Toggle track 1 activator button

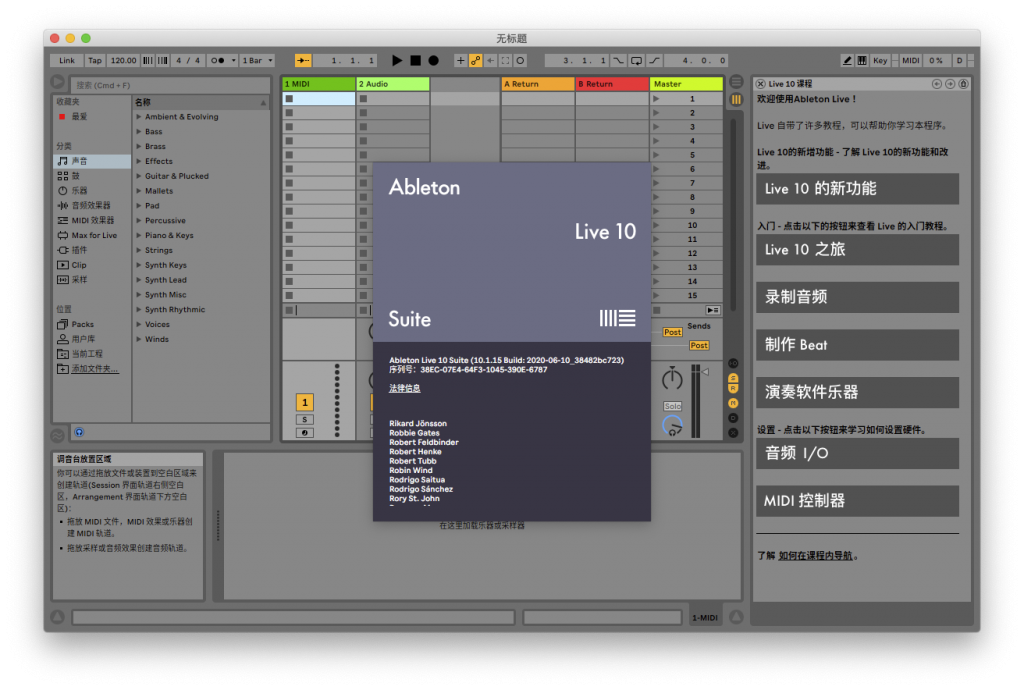pos(304,402)
